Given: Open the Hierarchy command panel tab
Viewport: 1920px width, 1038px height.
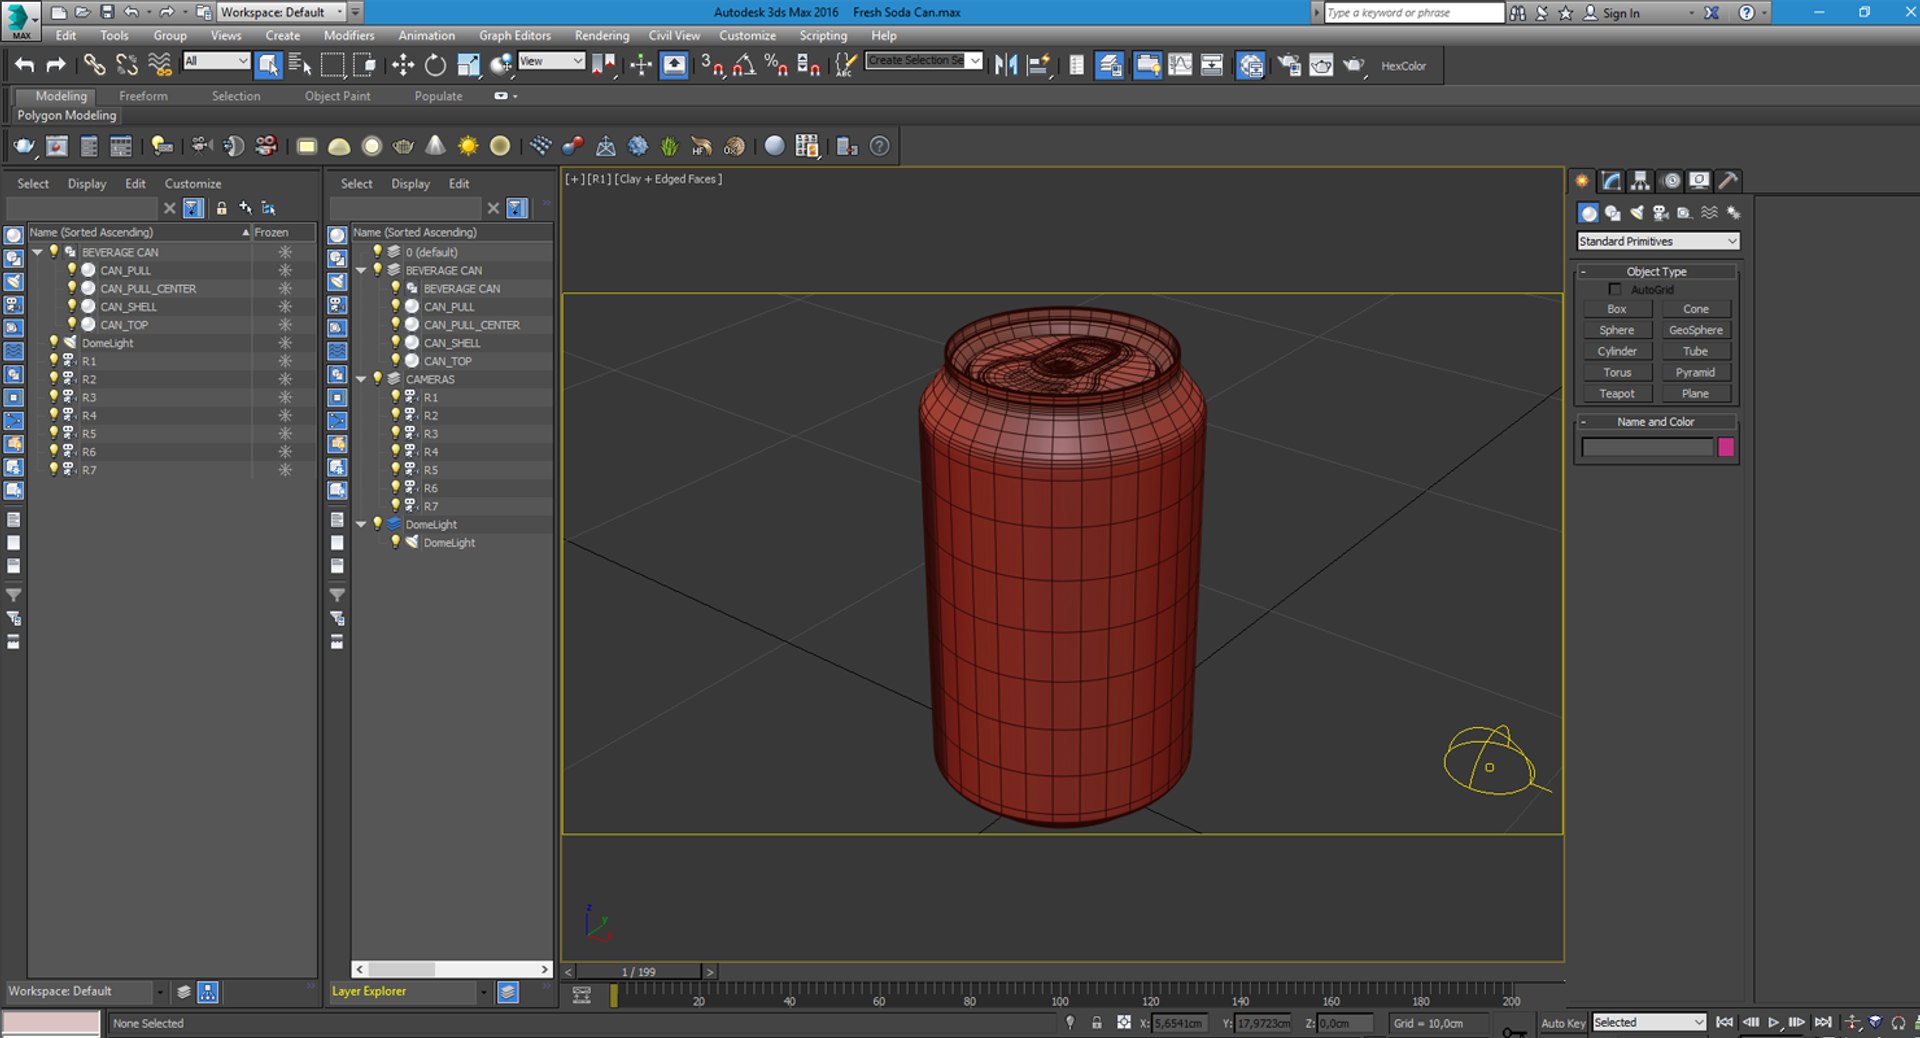Looking at the screenshot, I should click(x=1640, y=181).
